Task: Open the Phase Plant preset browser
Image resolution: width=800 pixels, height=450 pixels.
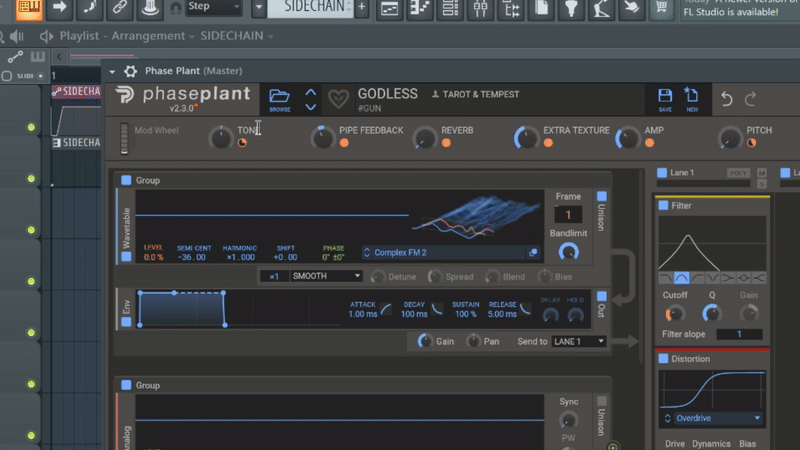Action: pyautogui.click(x=280, y=99)
